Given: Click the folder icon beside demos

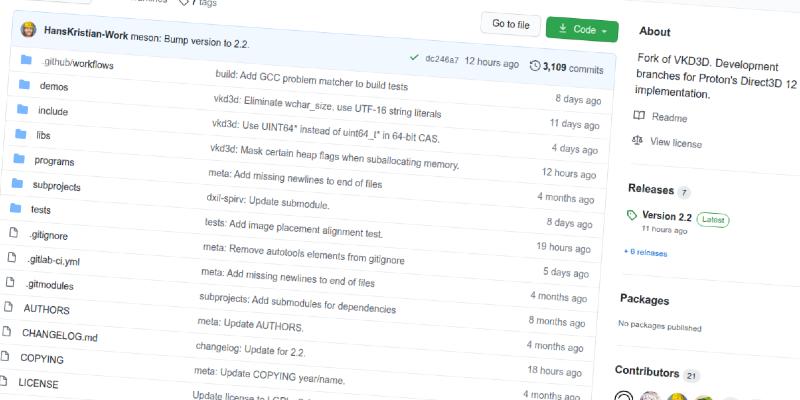Looking at the screenshot, I should 23,85.
